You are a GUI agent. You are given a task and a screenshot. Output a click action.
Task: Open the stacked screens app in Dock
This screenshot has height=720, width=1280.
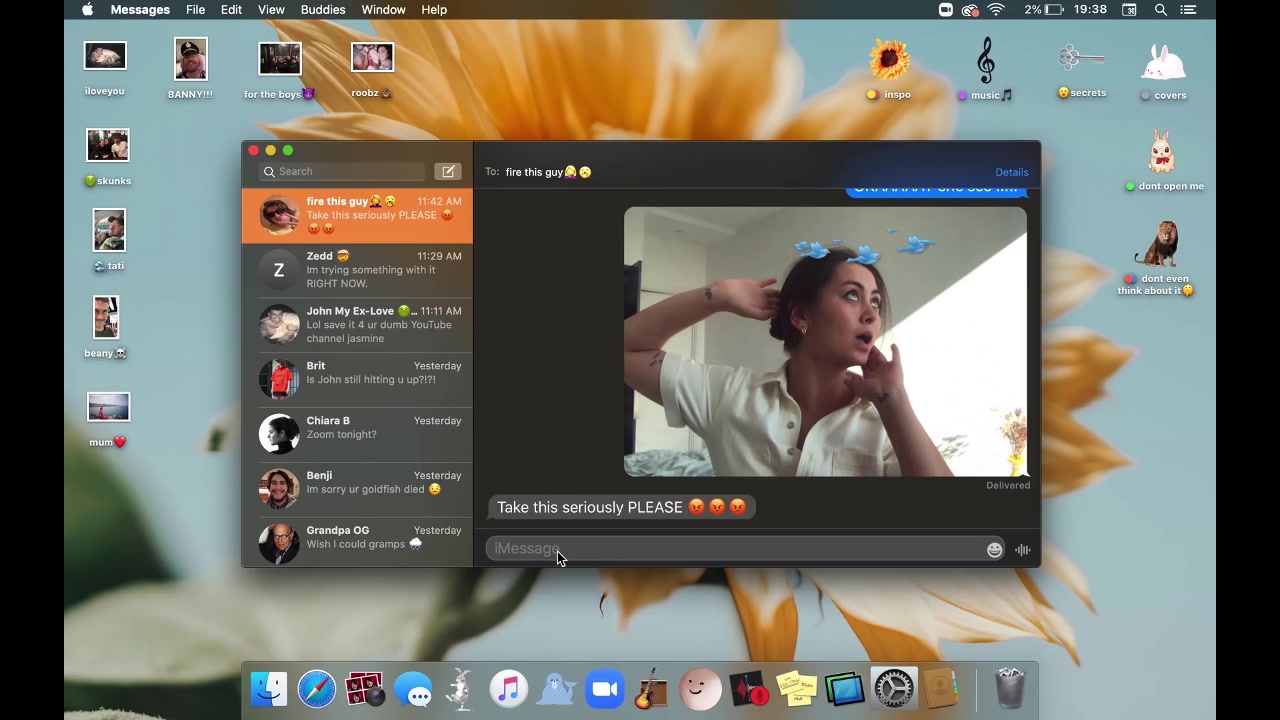(845, 689)
